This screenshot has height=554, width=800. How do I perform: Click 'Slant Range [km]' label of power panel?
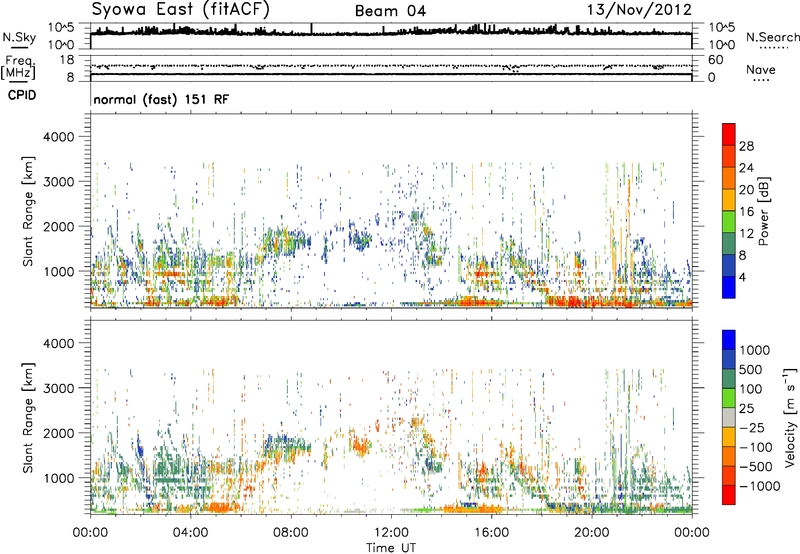pos(28,211)
